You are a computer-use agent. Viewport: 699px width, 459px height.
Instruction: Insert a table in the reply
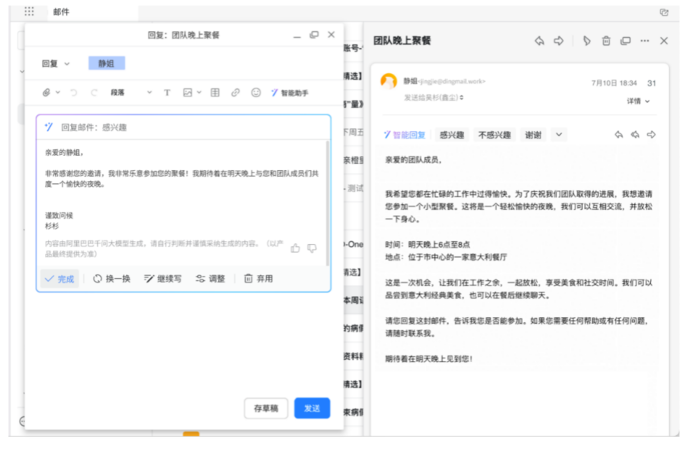[x=214, y=92]
